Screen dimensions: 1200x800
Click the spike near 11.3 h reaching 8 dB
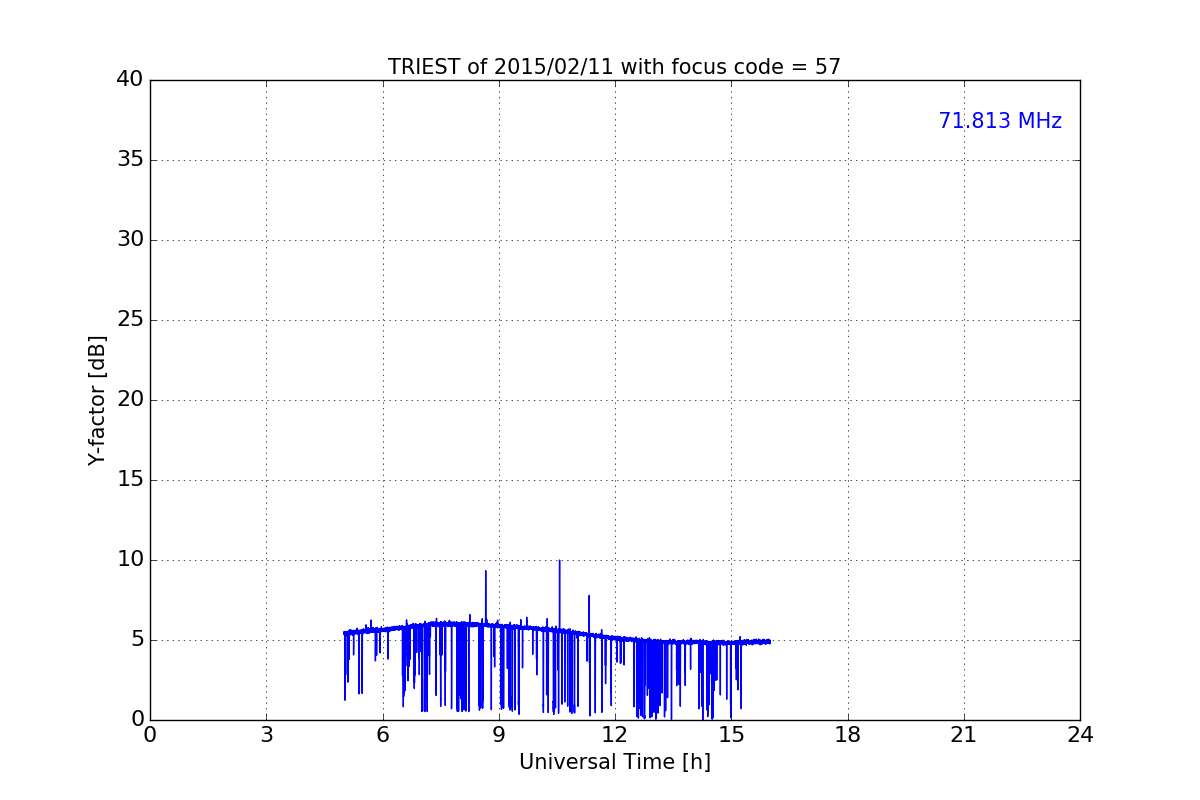[589, 612]
